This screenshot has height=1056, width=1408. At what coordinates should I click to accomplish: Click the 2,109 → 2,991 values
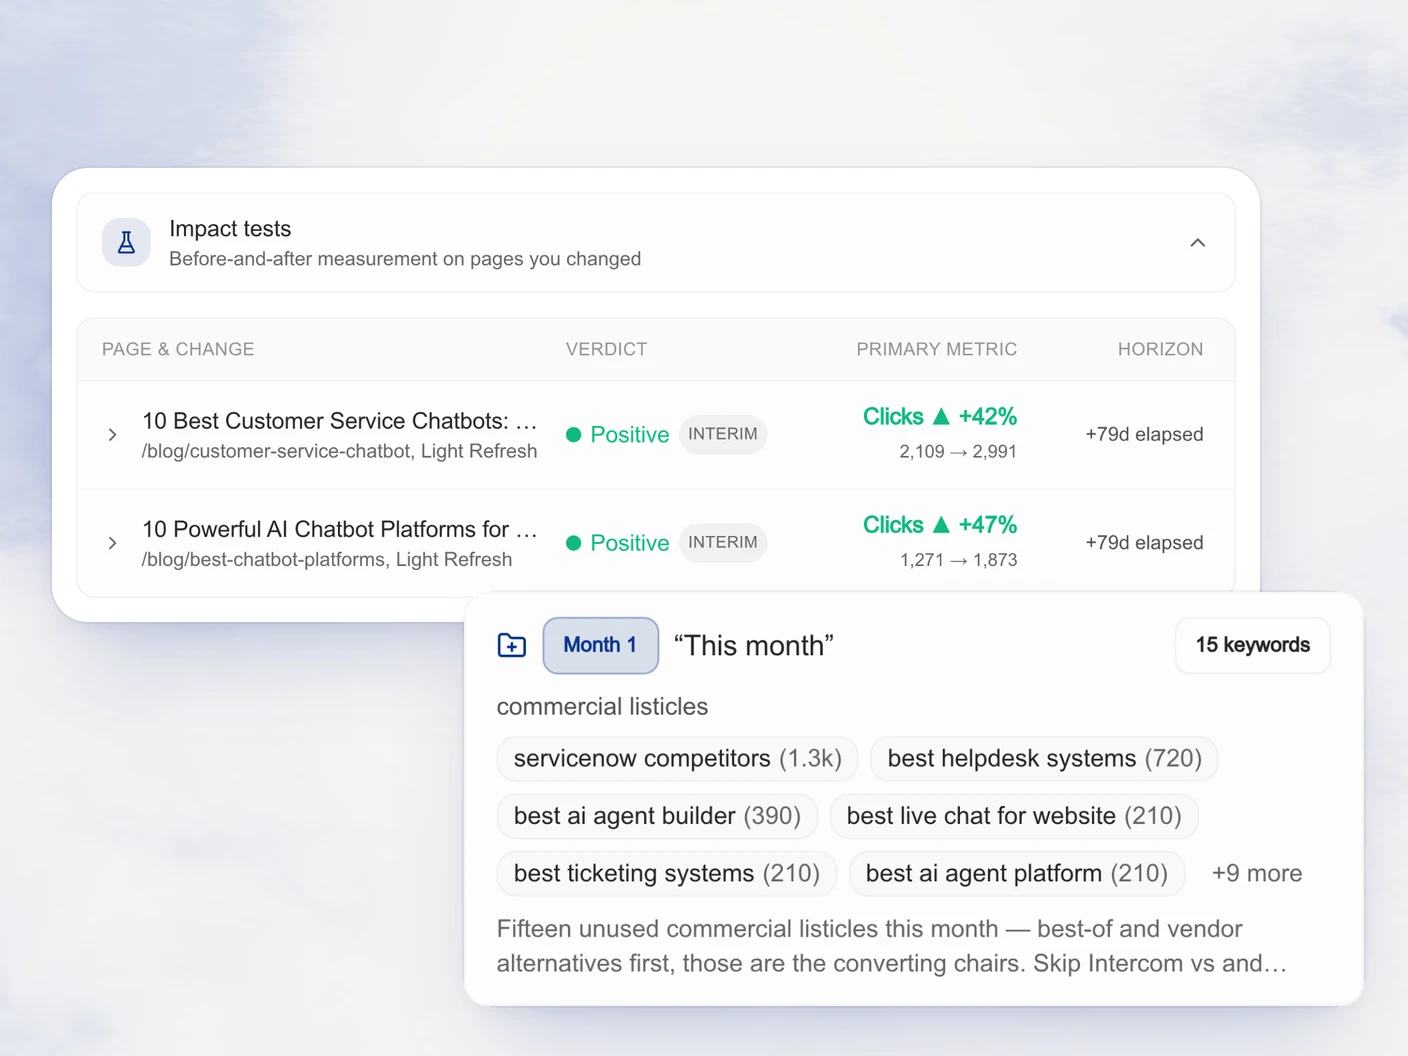pyautogui.click(x=958, y=452)
